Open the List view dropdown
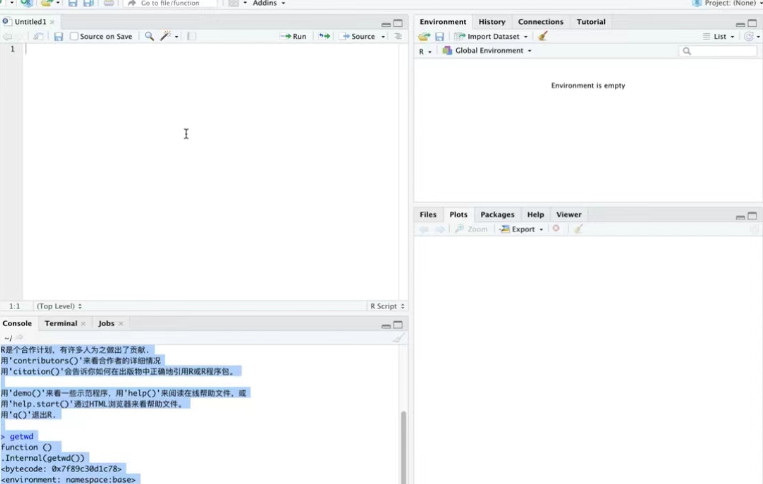The height and width of the screenshot is (484, 763). (x=718, y=36)
